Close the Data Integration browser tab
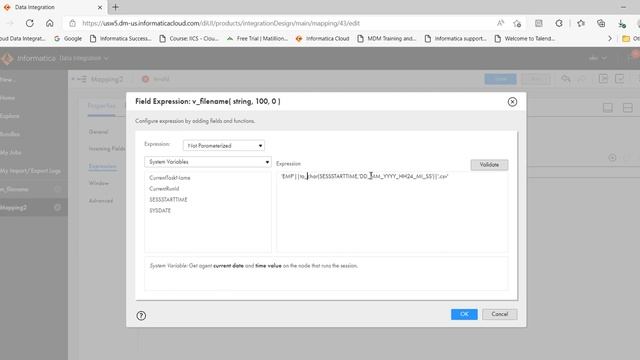The height and width of the screenshot is (360, 640). click(100, 7)
